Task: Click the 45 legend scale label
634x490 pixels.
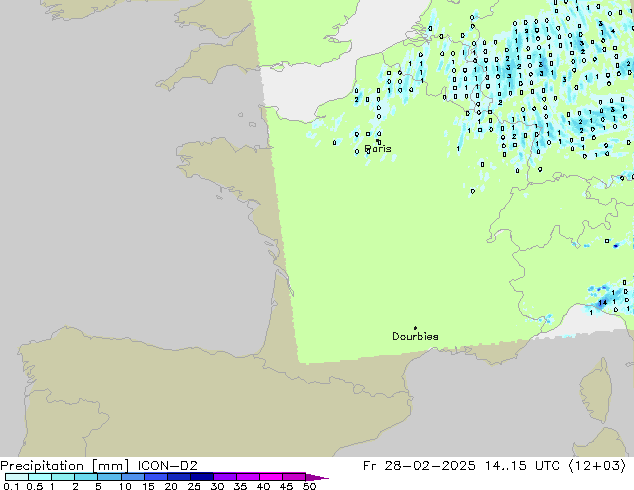Action: (x=286, y=486)
